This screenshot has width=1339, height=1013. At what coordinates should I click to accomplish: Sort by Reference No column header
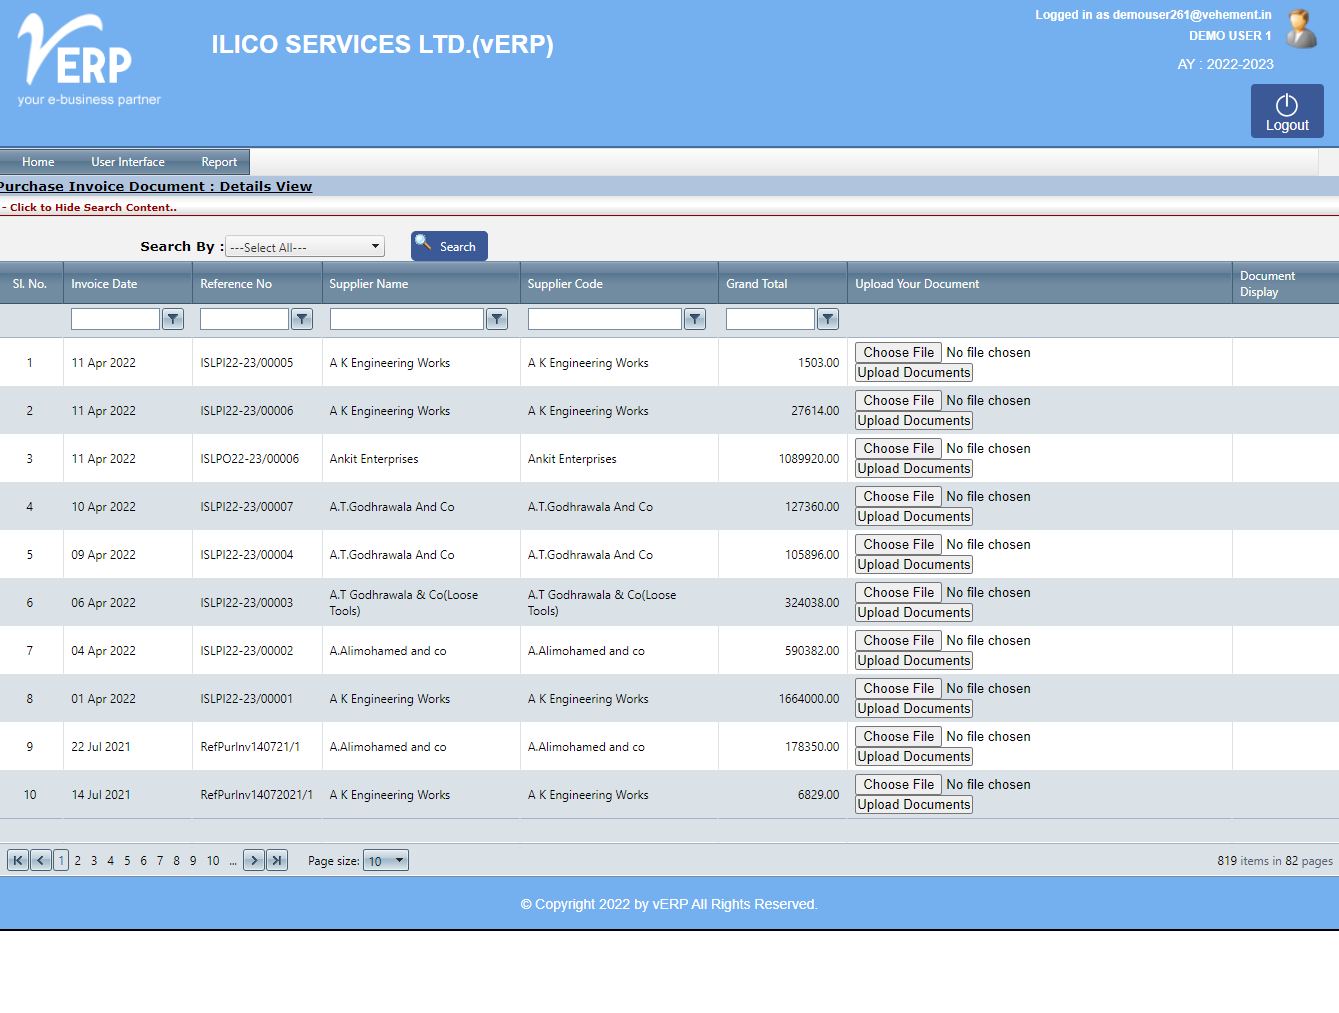click(236, 284)
